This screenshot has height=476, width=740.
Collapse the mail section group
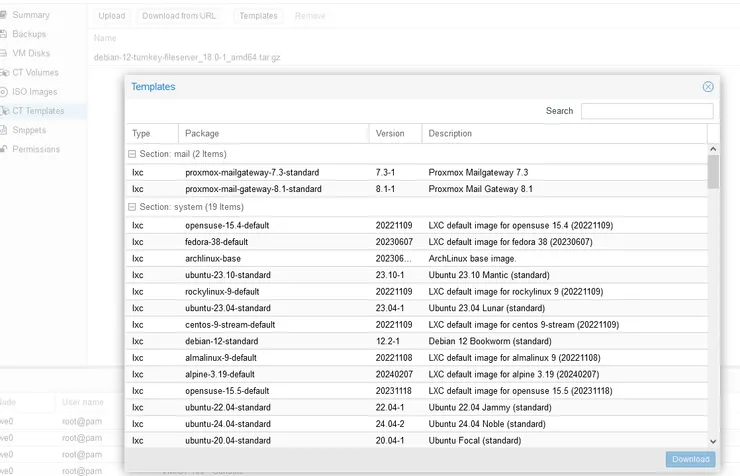pos(132,154)
